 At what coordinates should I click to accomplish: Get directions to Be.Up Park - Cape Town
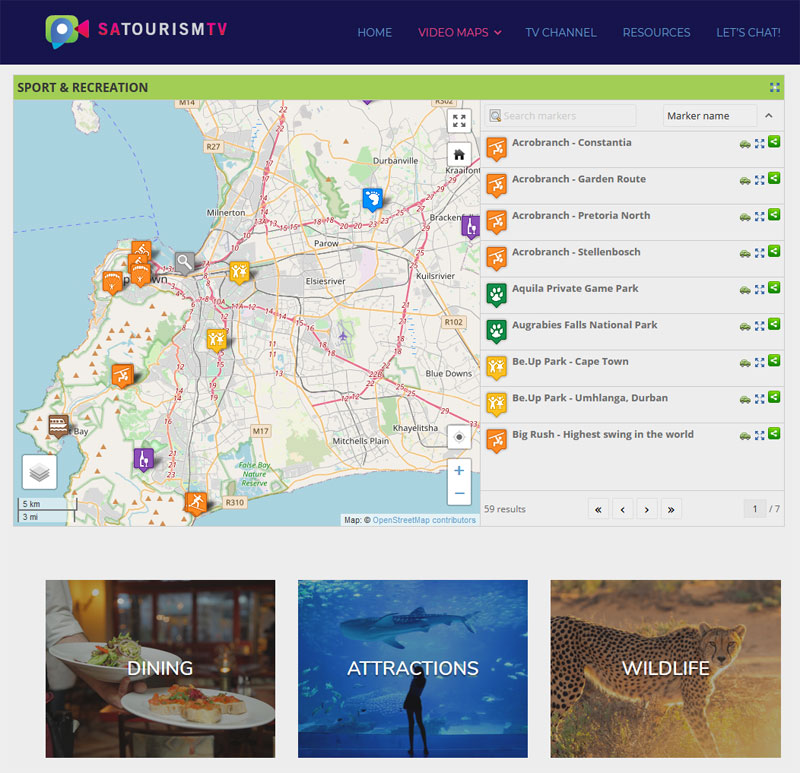(745, 363)
